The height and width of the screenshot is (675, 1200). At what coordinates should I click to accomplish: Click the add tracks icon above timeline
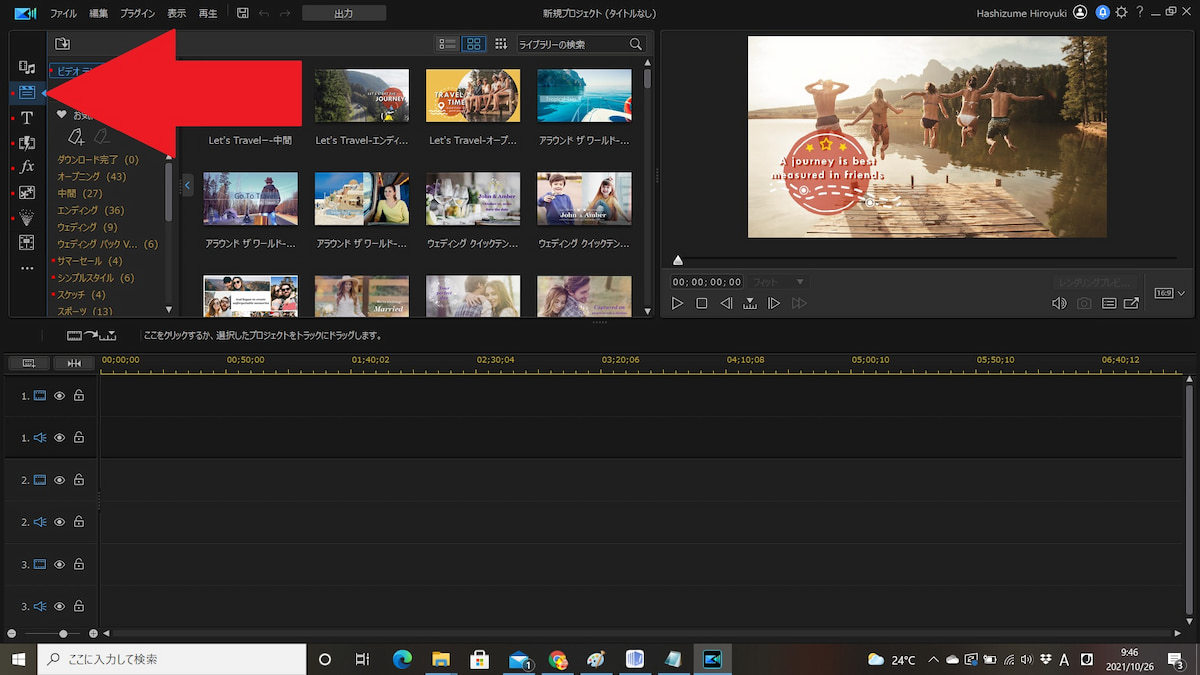[29, 363]
